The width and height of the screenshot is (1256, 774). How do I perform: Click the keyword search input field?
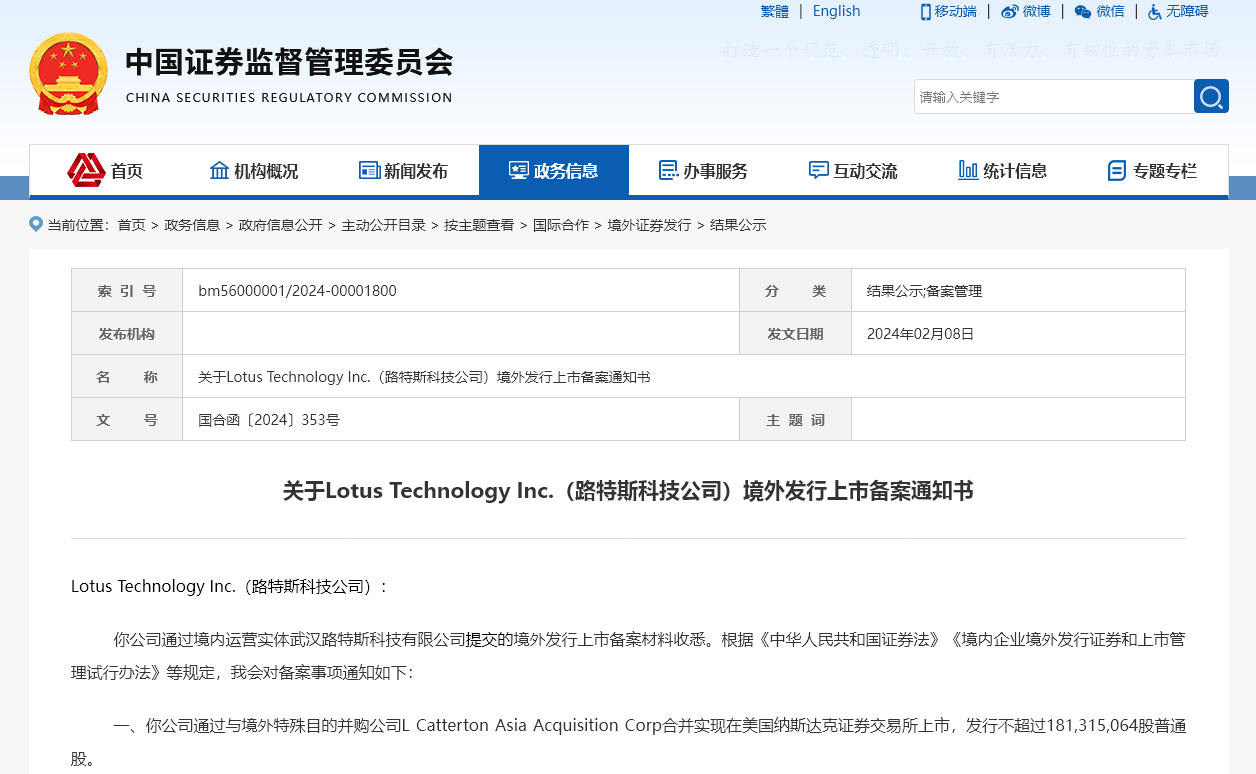coord(1054,96)
